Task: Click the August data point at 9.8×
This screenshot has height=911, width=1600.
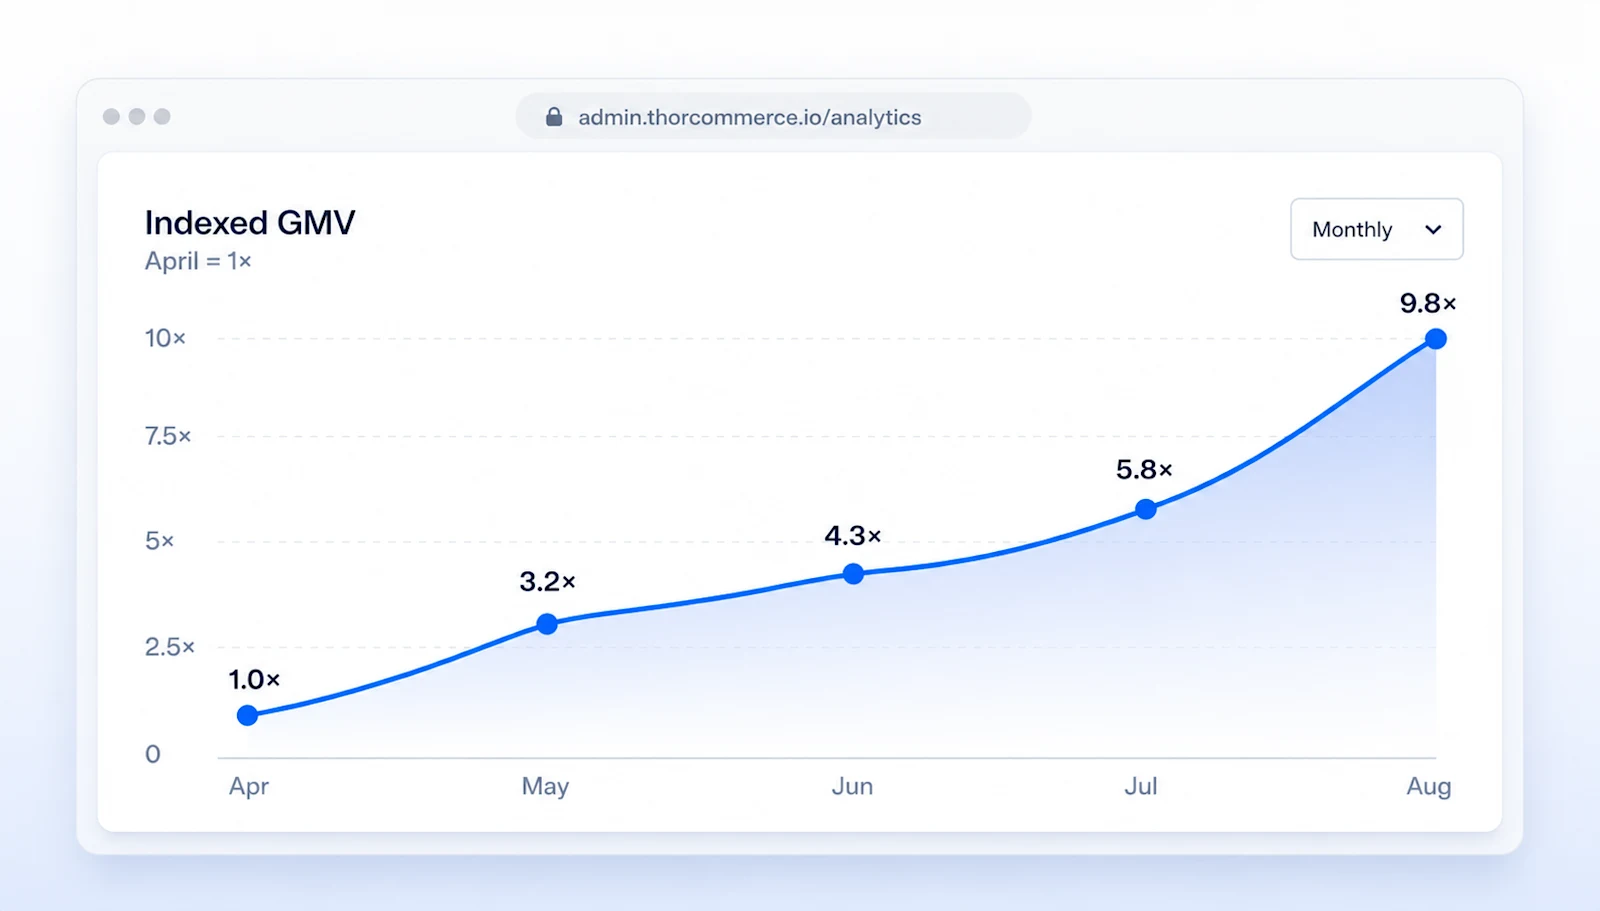Action: point(1436,339)
